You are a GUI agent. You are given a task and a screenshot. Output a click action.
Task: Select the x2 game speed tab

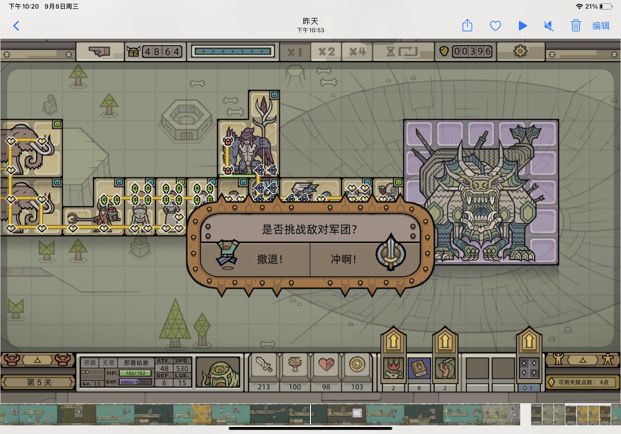coord(326,51)
